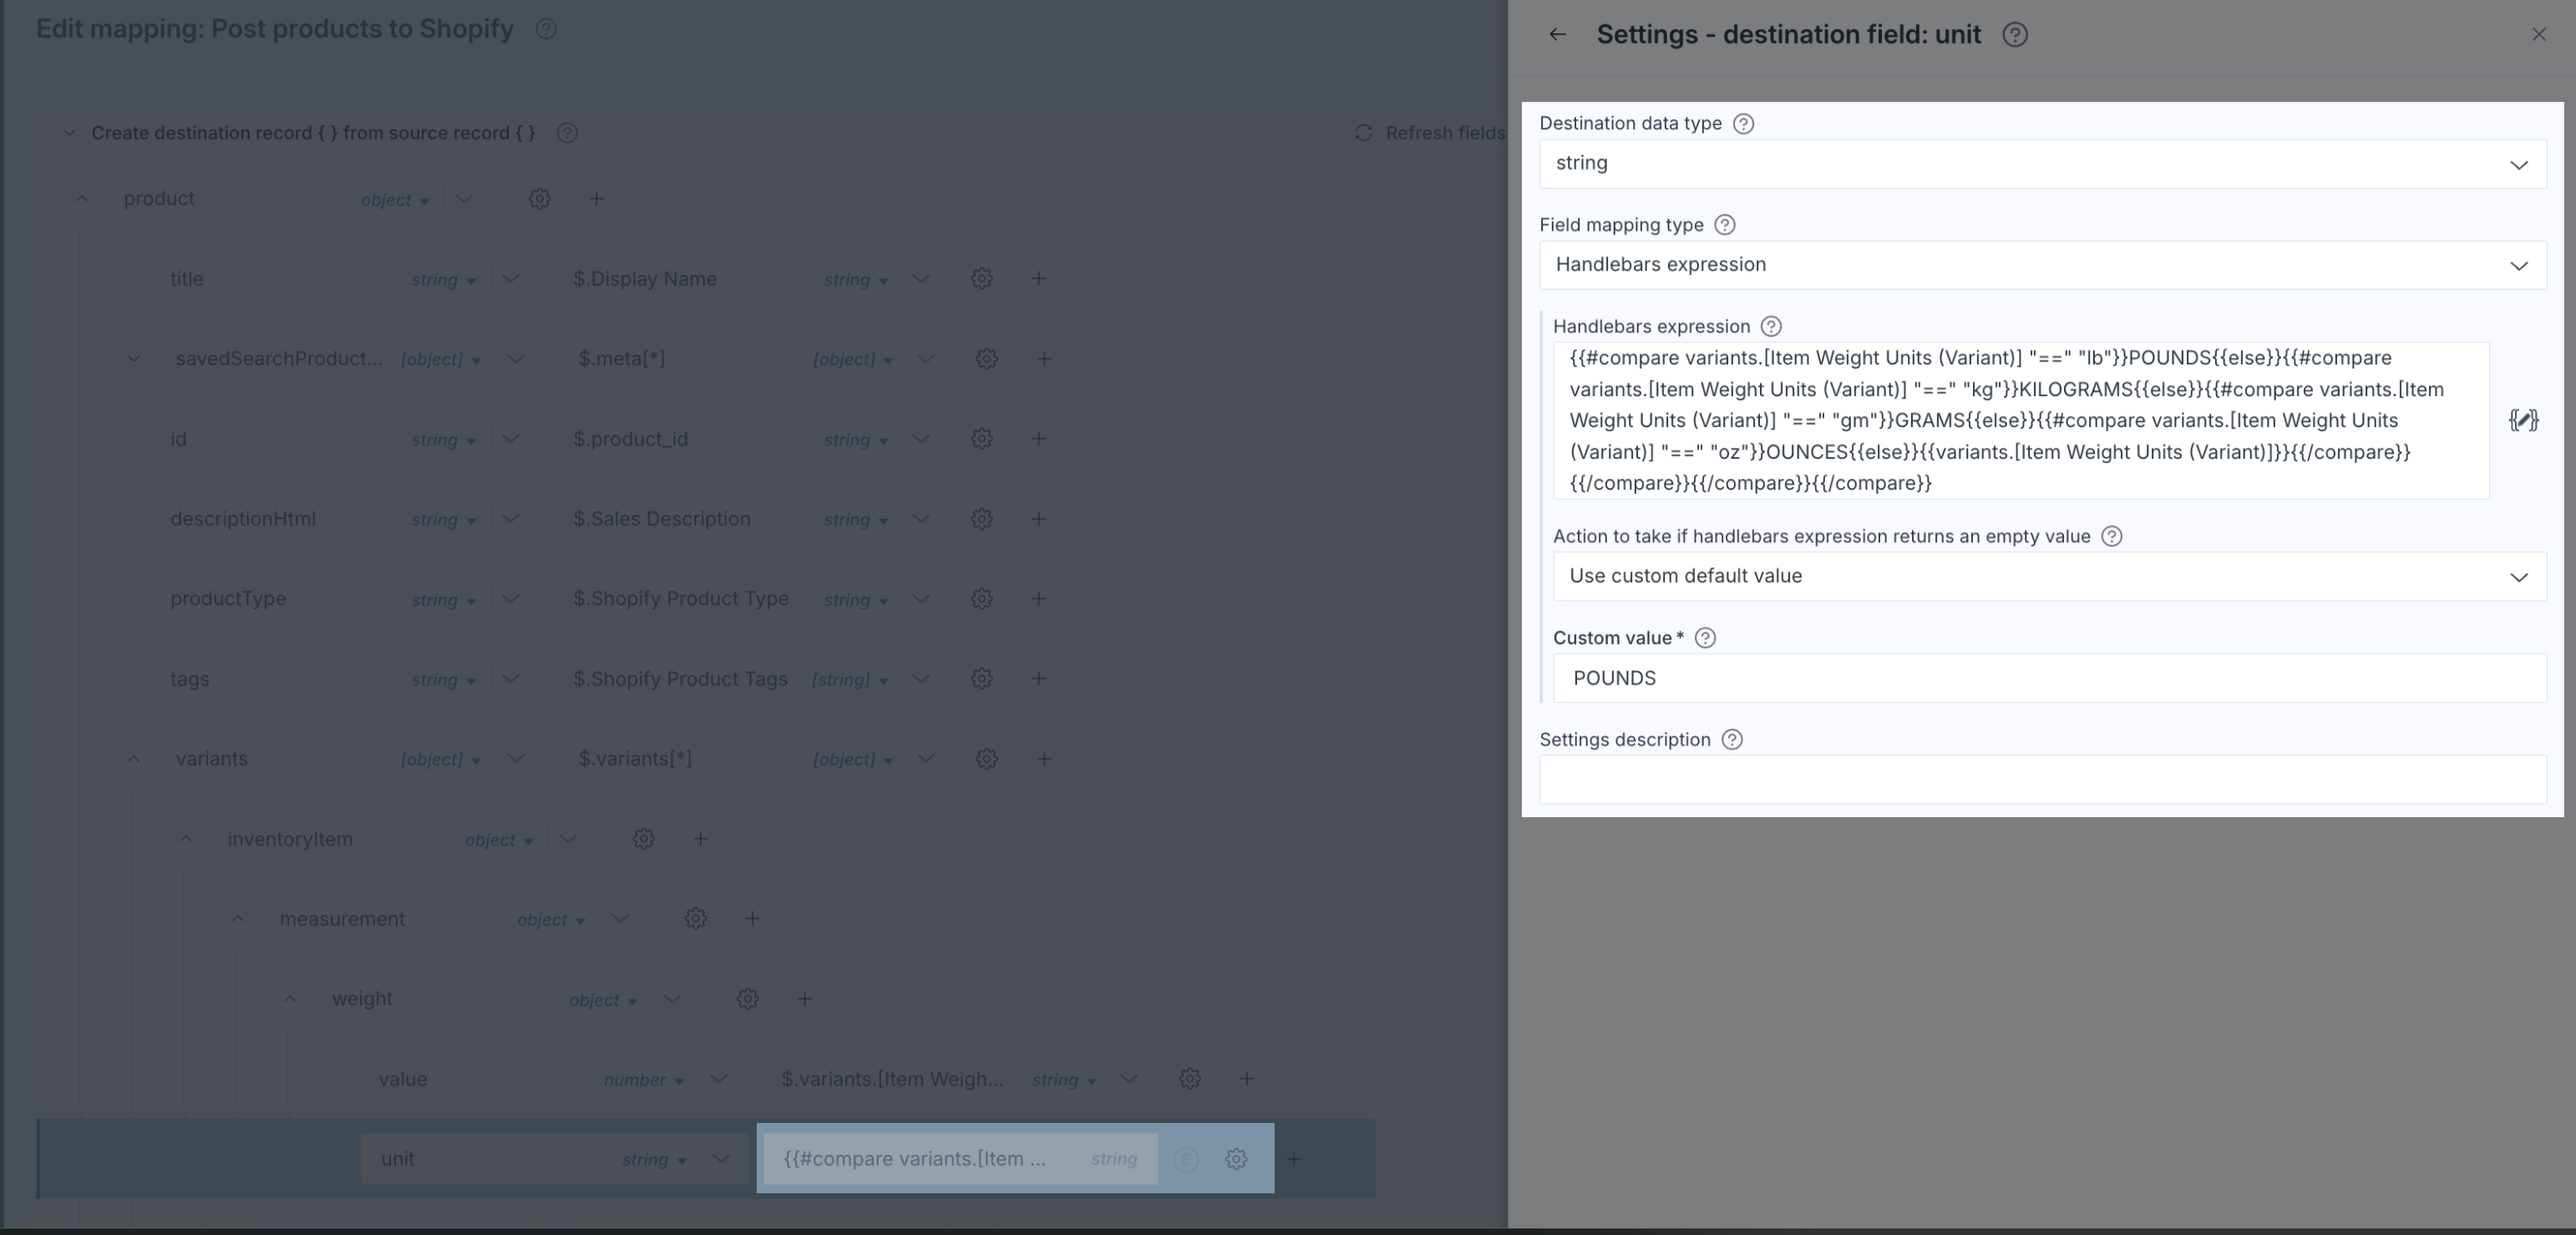Open settings gear for id mapping
This screenshot has height=1235, width=2576.
pos(982,439)
